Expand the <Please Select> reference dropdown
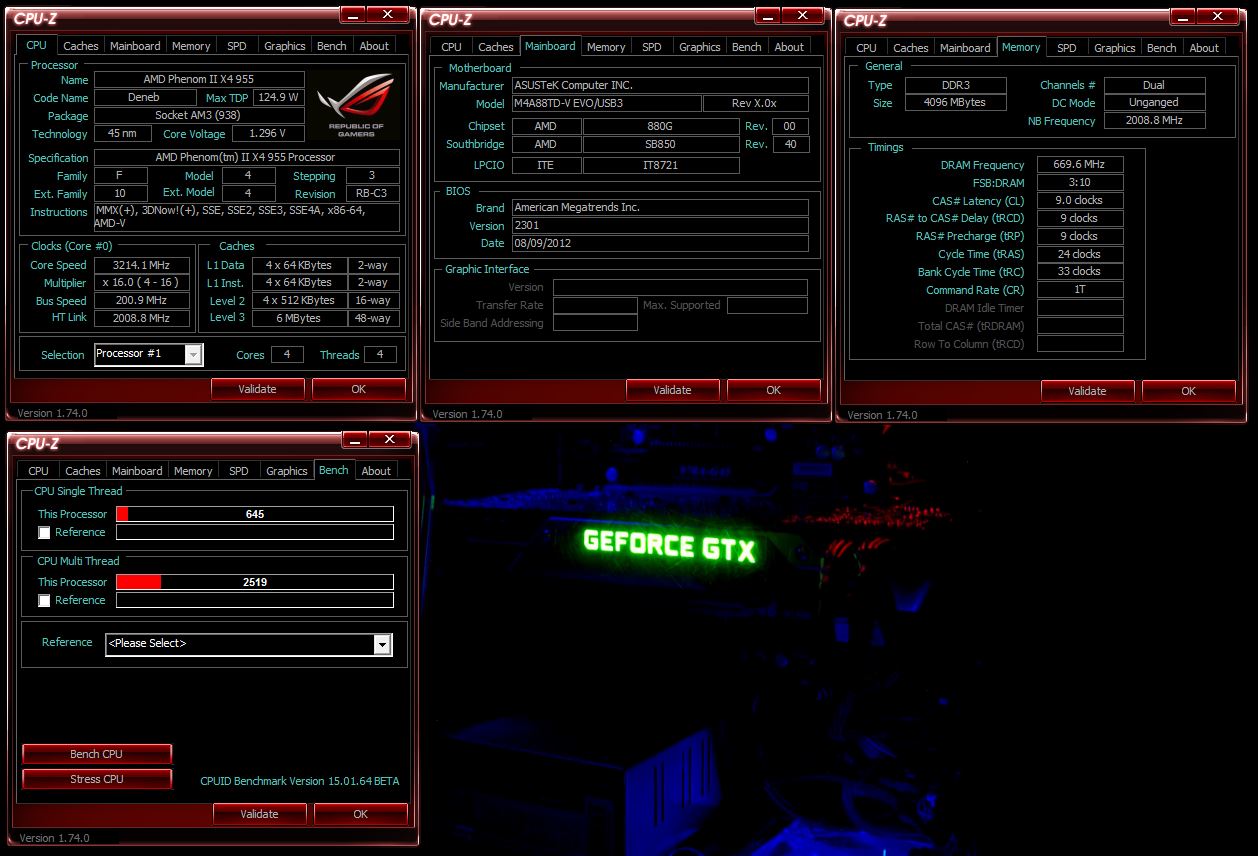The height and width of the screenshot is (856, 1258). [249, 644]
